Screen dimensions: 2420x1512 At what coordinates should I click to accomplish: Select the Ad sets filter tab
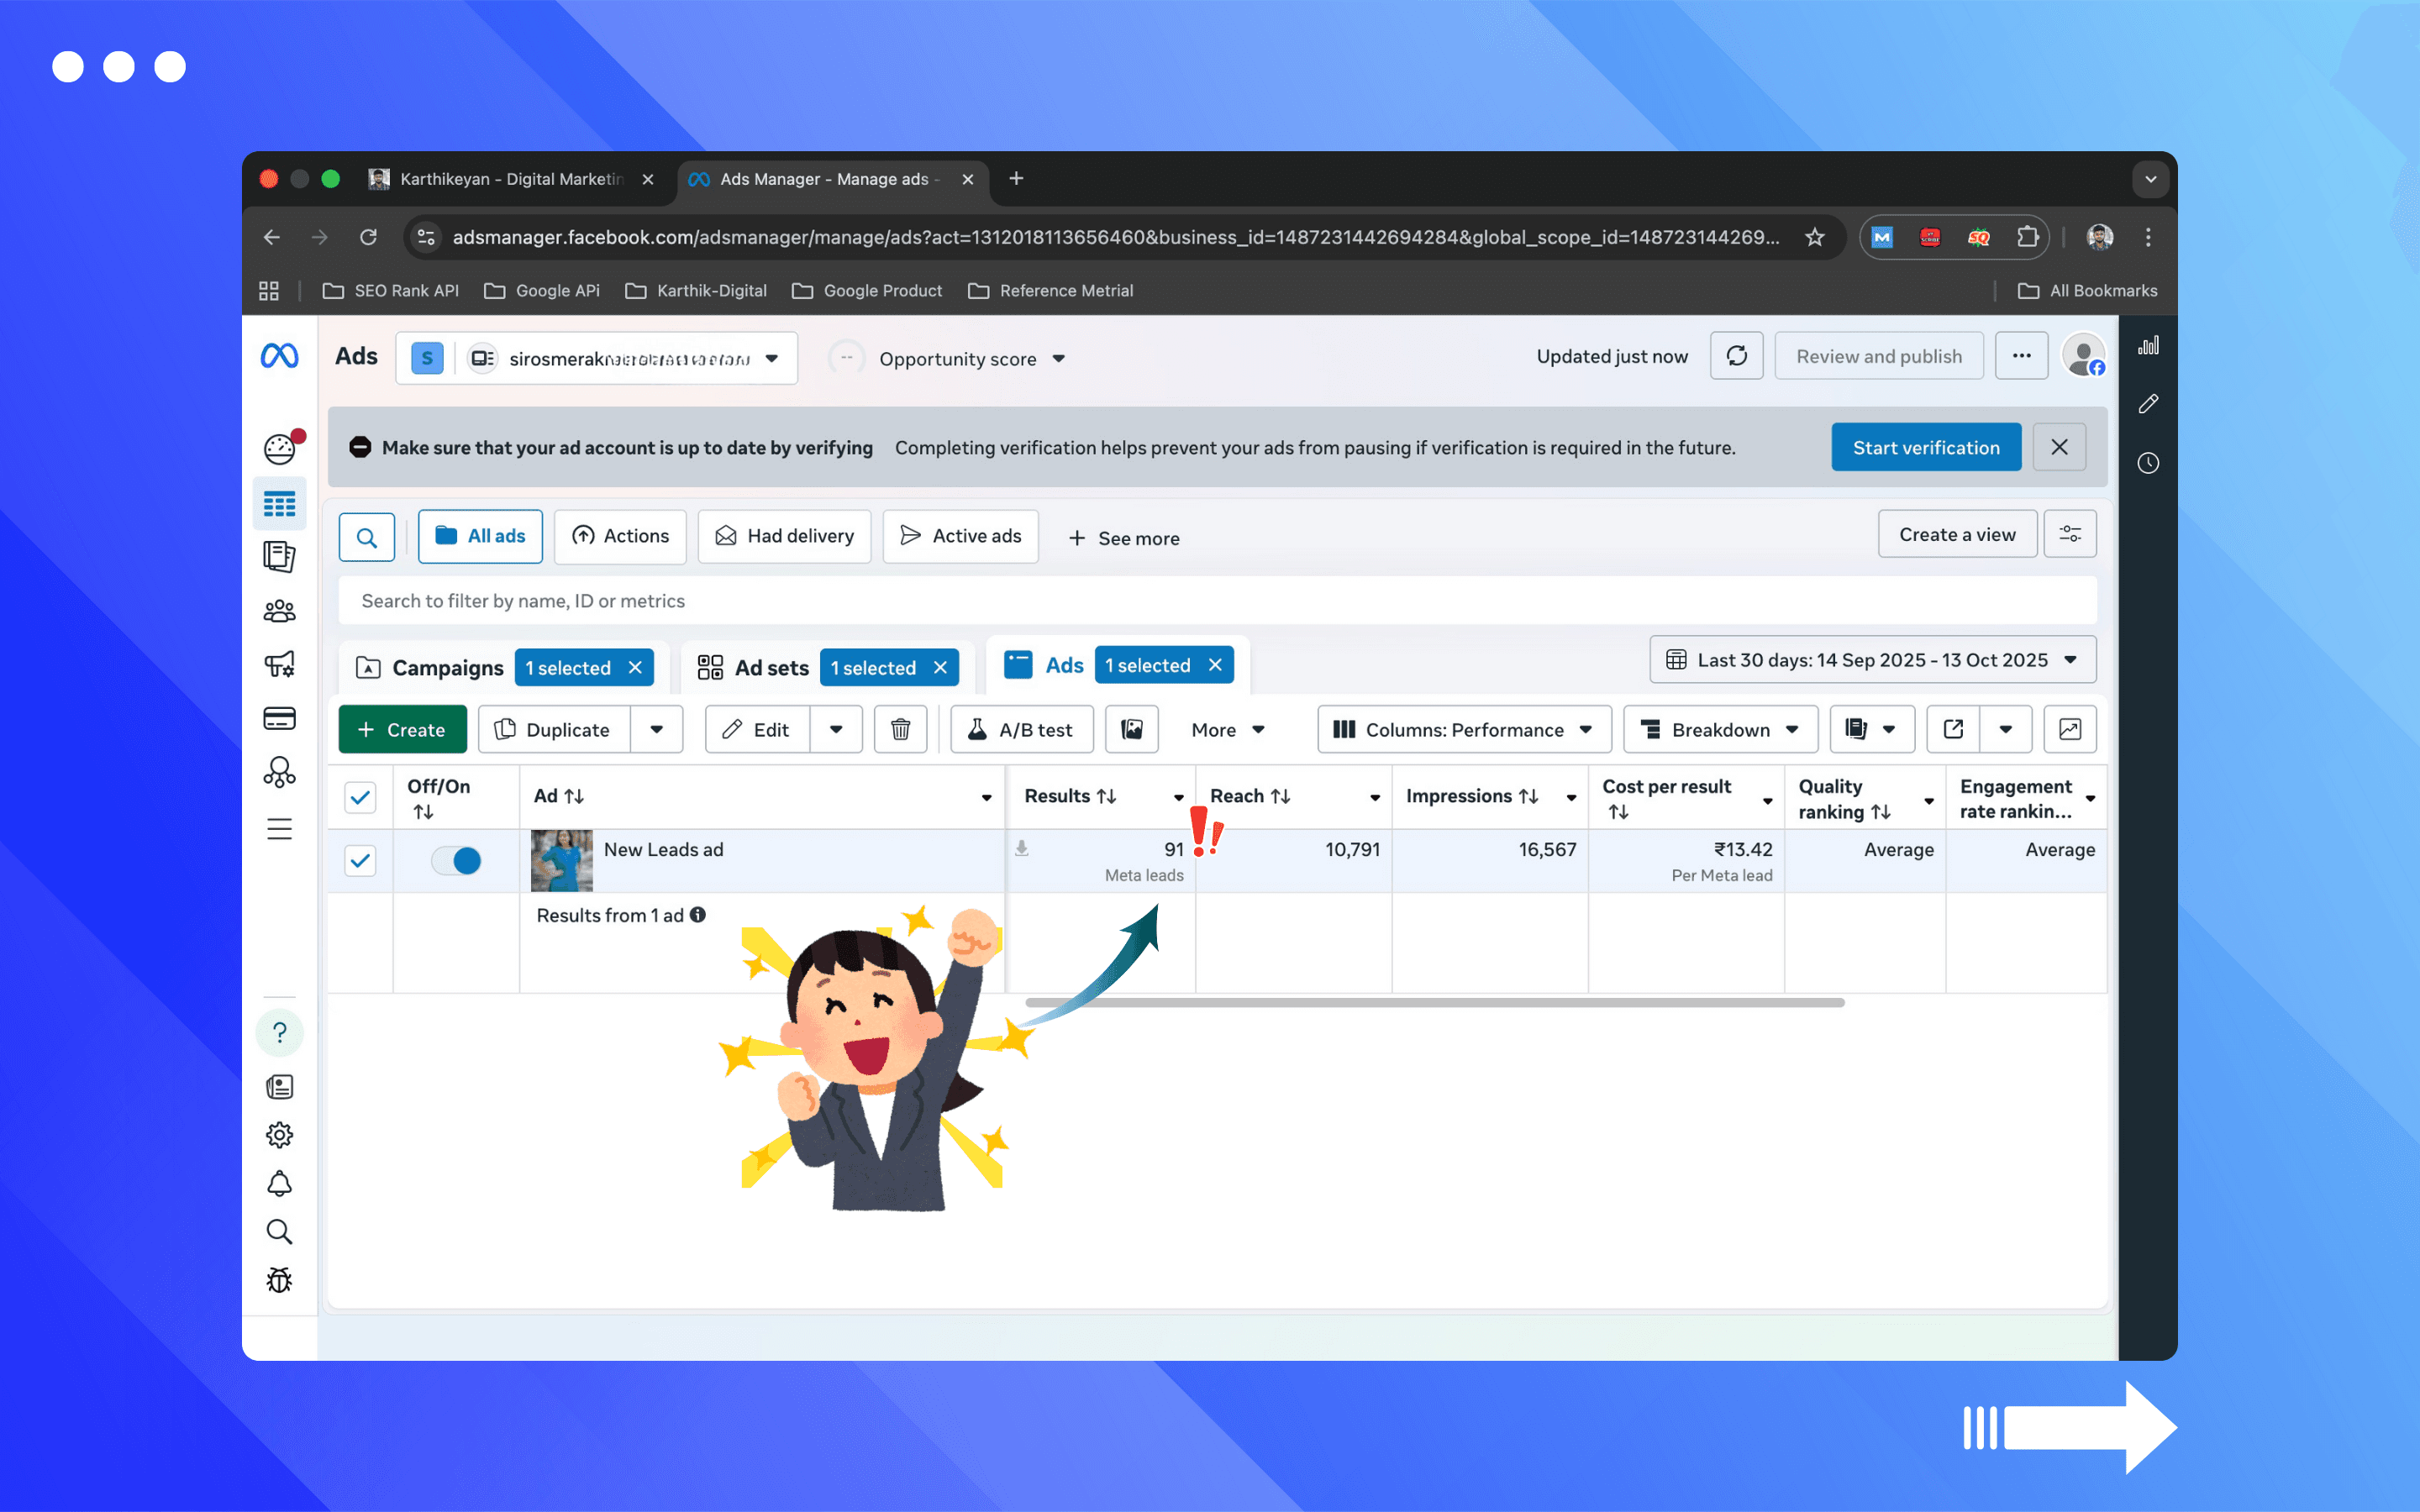coord(771,667)
